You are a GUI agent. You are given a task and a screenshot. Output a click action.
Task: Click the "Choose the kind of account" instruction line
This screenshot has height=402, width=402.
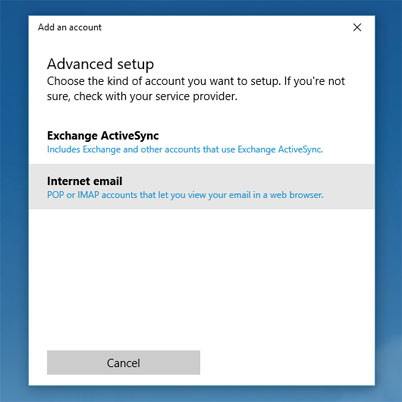pos(196,81)
